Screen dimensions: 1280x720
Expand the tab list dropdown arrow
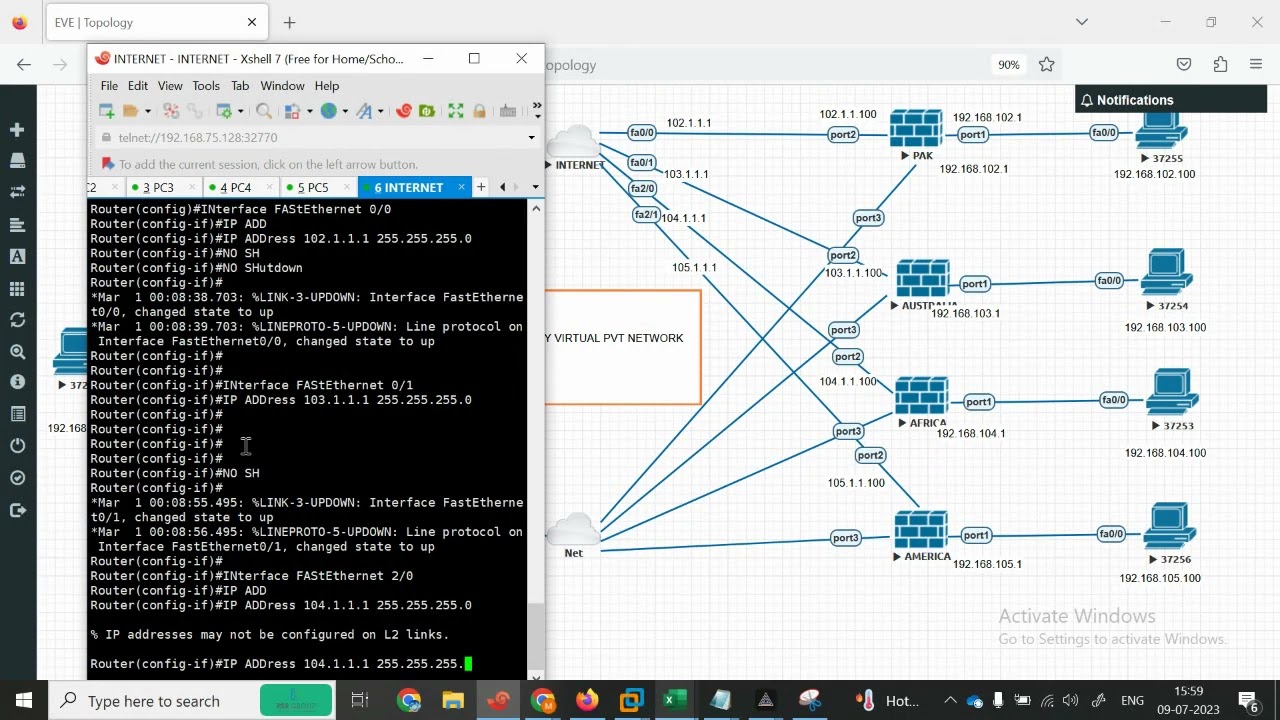(535, 187)
